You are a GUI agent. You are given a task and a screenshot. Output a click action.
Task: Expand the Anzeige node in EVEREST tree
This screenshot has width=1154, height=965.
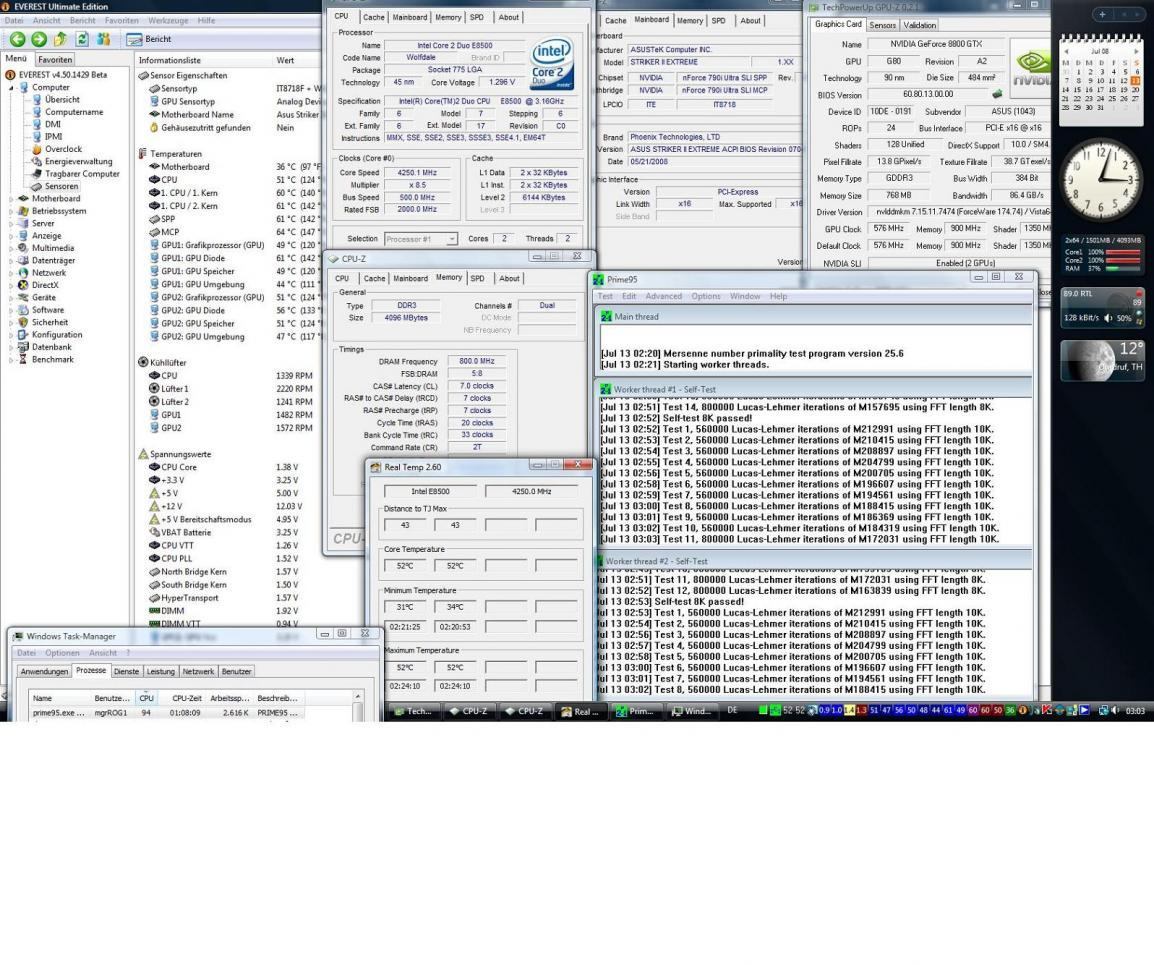(11, 236)
